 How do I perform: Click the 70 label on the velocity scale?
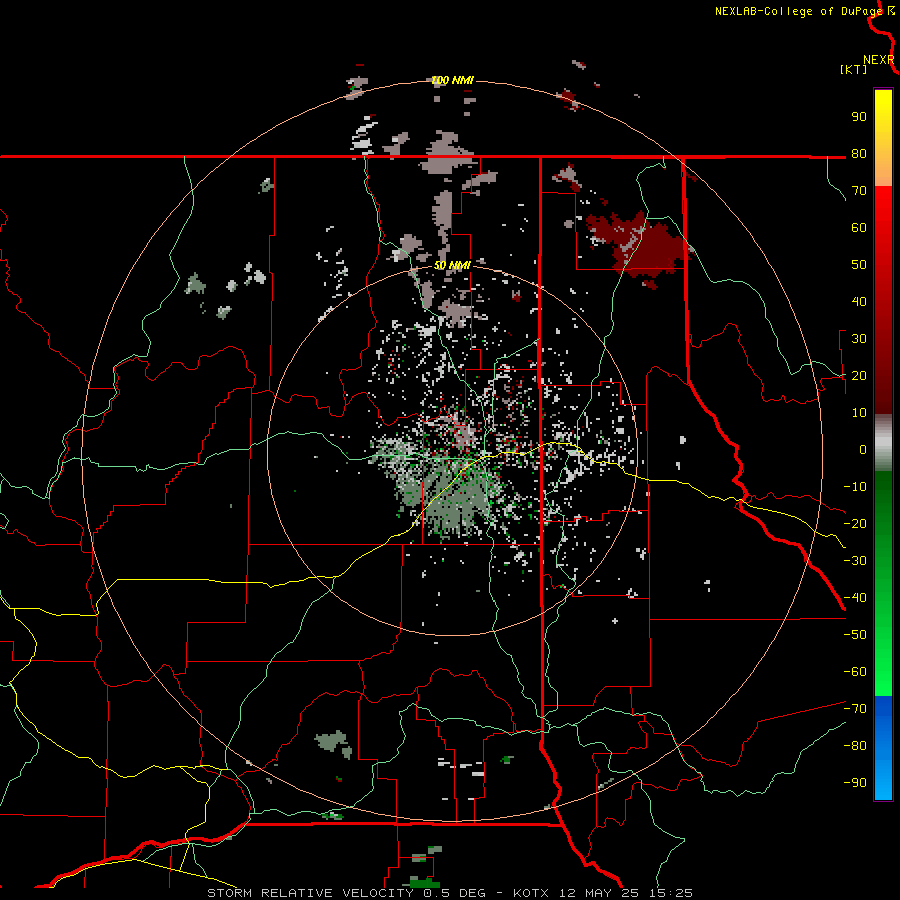point(859,191)
